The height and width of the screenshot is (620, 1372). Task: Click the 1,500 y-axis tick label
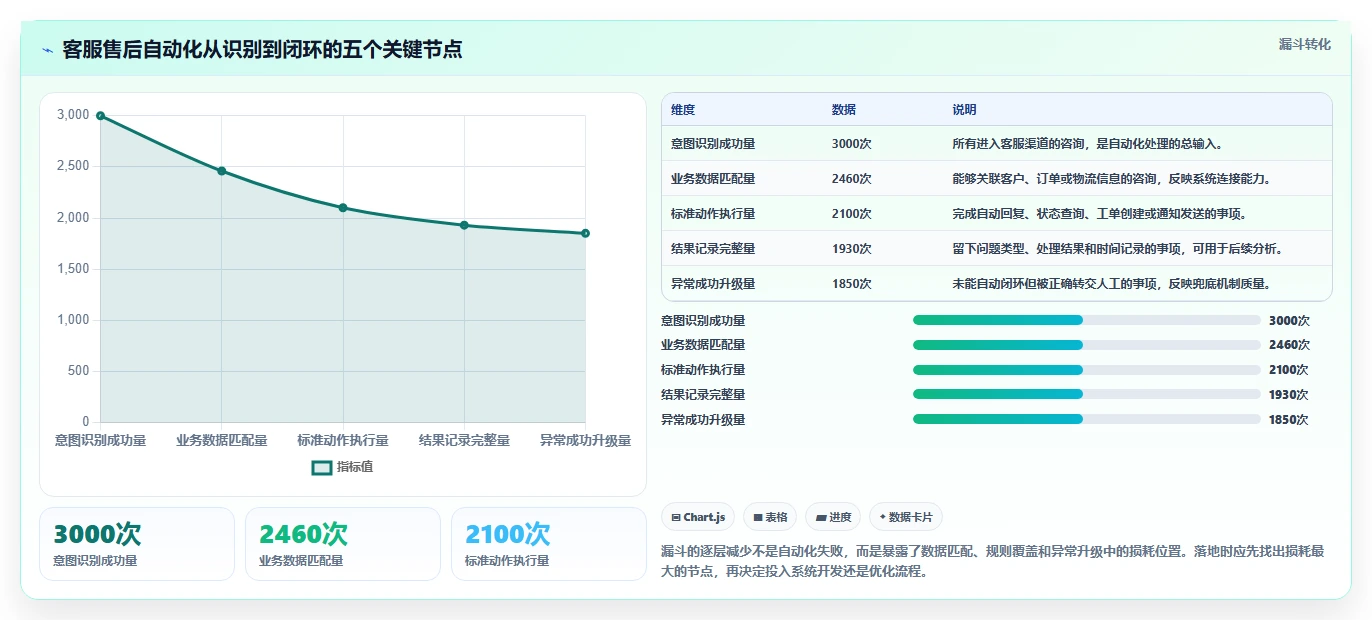click(73, 269)
